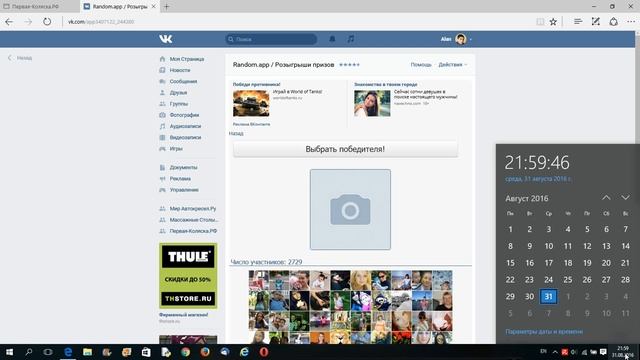Image resolution: width=640 pixels, height=360 pixels.
Task: Close the Random.app browser tab
Action: pos(153,7)
